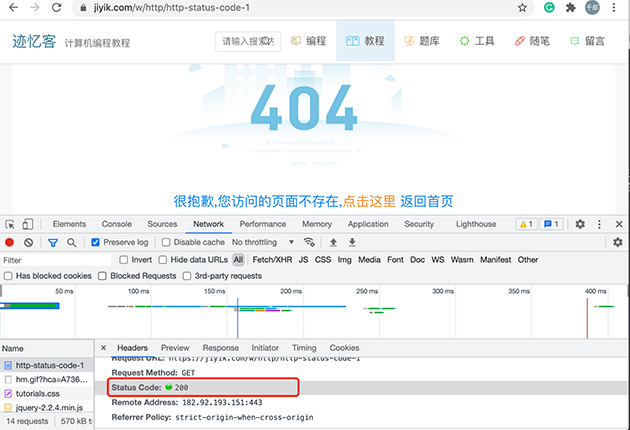Close the request details pane

(103, 348)
